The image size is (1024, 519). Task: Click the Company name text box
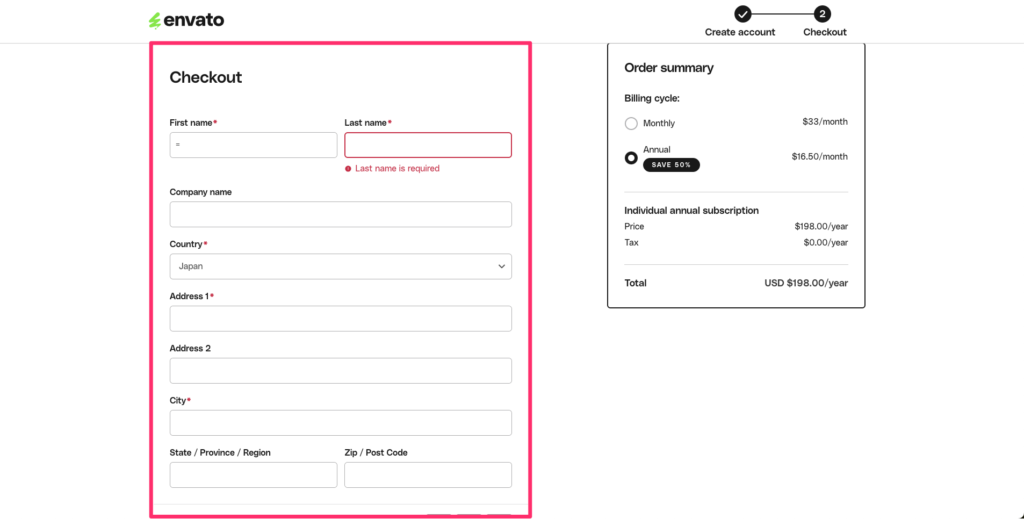[x=341, y=214]
